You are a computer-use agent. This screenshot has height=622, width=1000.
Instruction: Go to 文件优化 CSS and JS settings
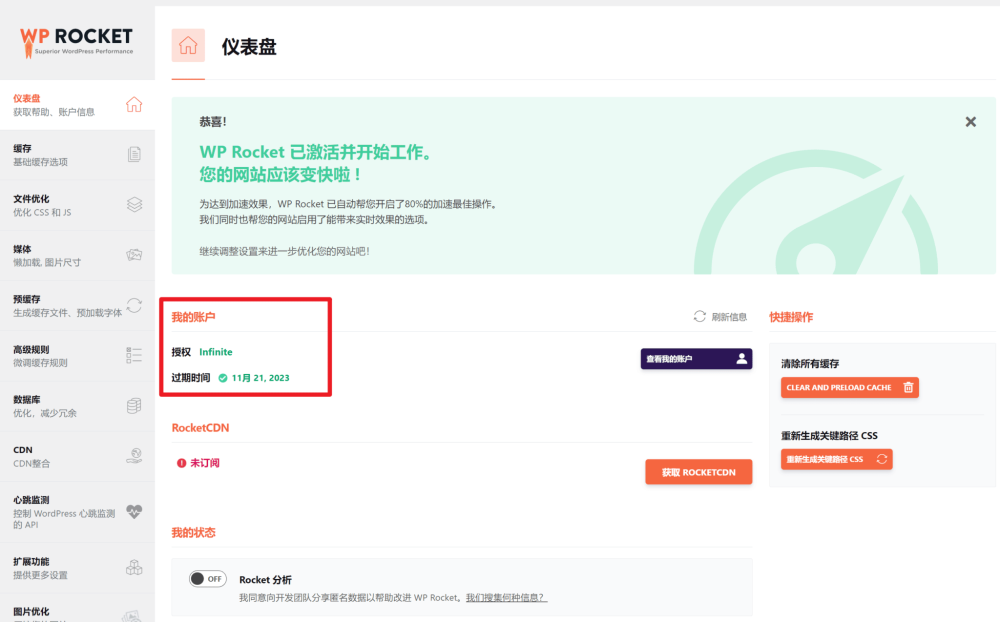click(77, 205)
